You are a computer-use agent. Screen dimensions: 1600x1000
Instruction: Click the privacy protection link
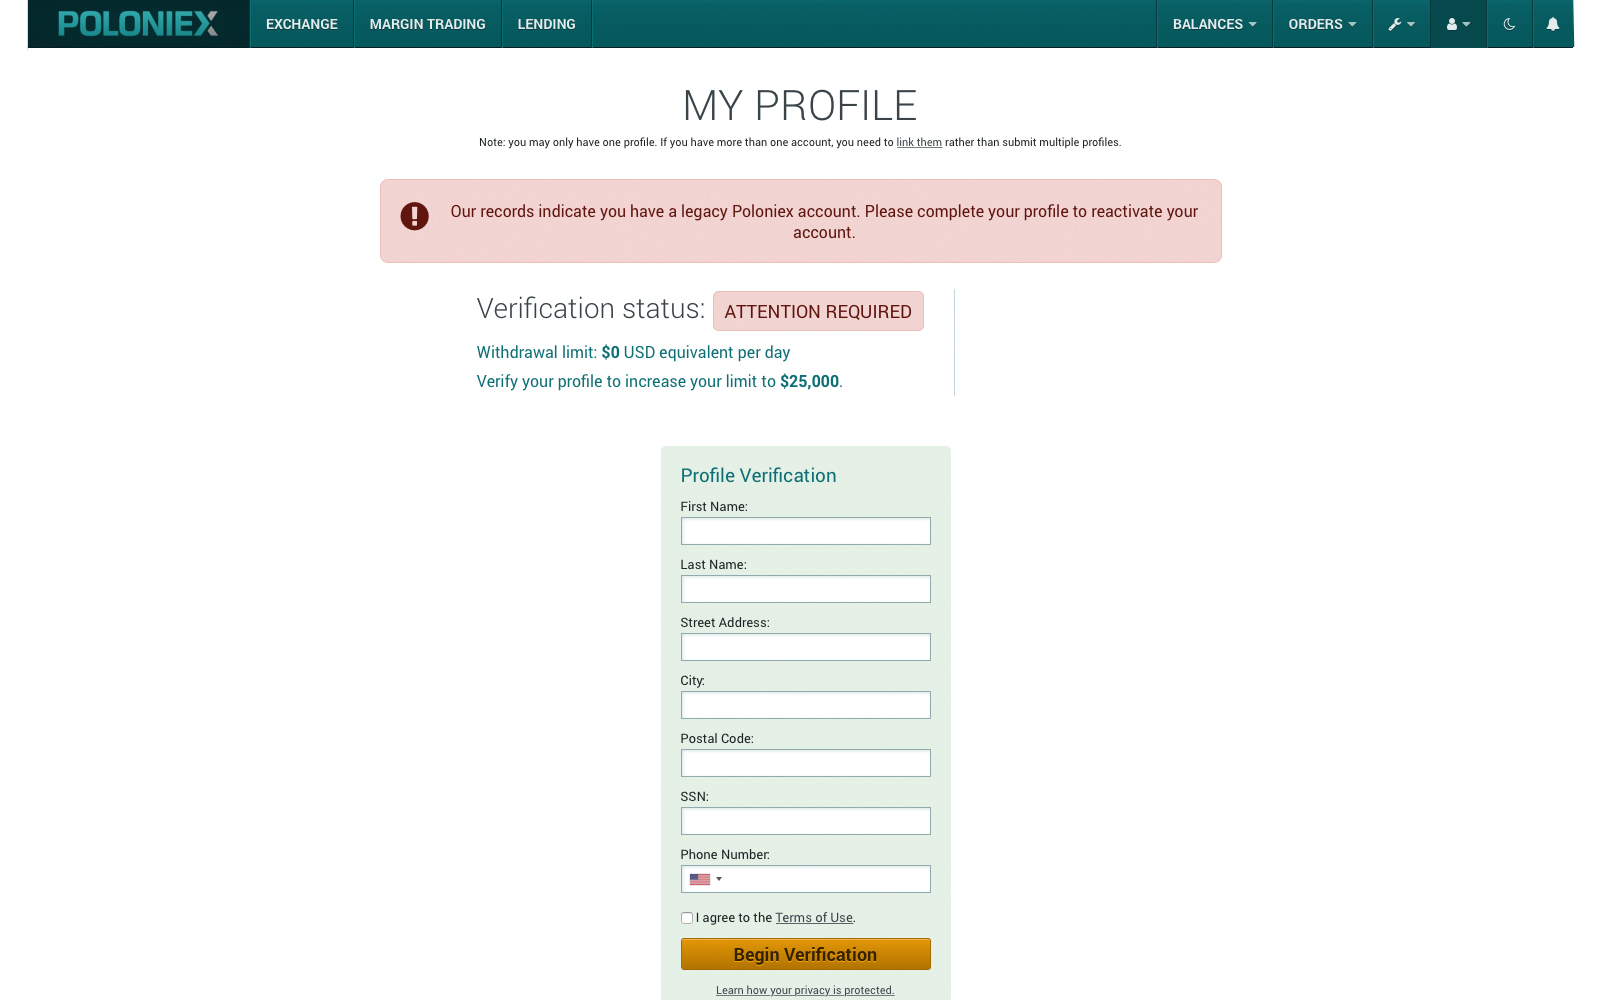pos(805,990)
